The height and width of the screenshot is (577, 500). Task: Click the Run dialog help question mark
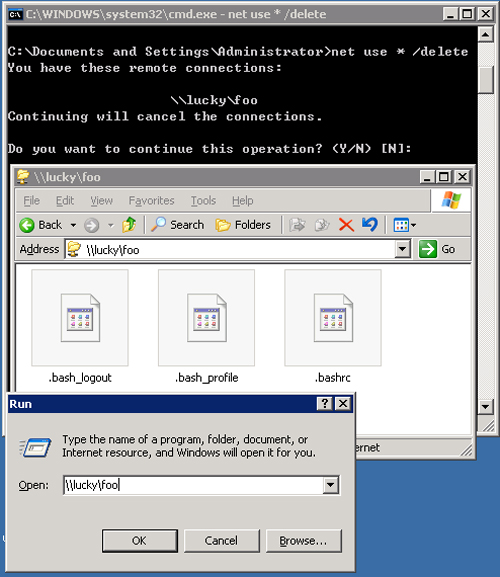click(325, 404)
